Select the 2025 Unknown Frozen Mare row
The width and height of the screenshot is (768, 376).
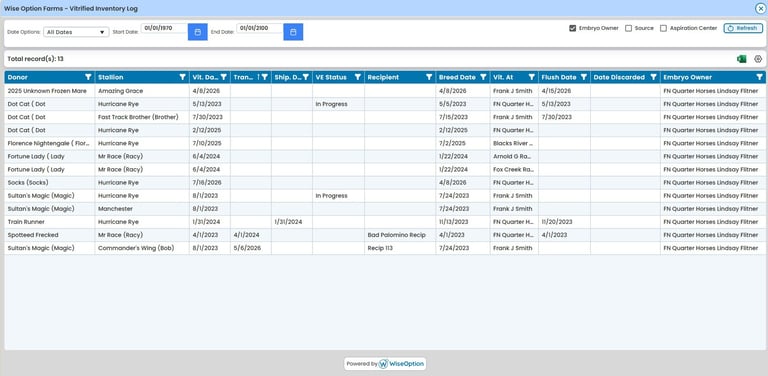pyautogui.click(x=385, y=91)
